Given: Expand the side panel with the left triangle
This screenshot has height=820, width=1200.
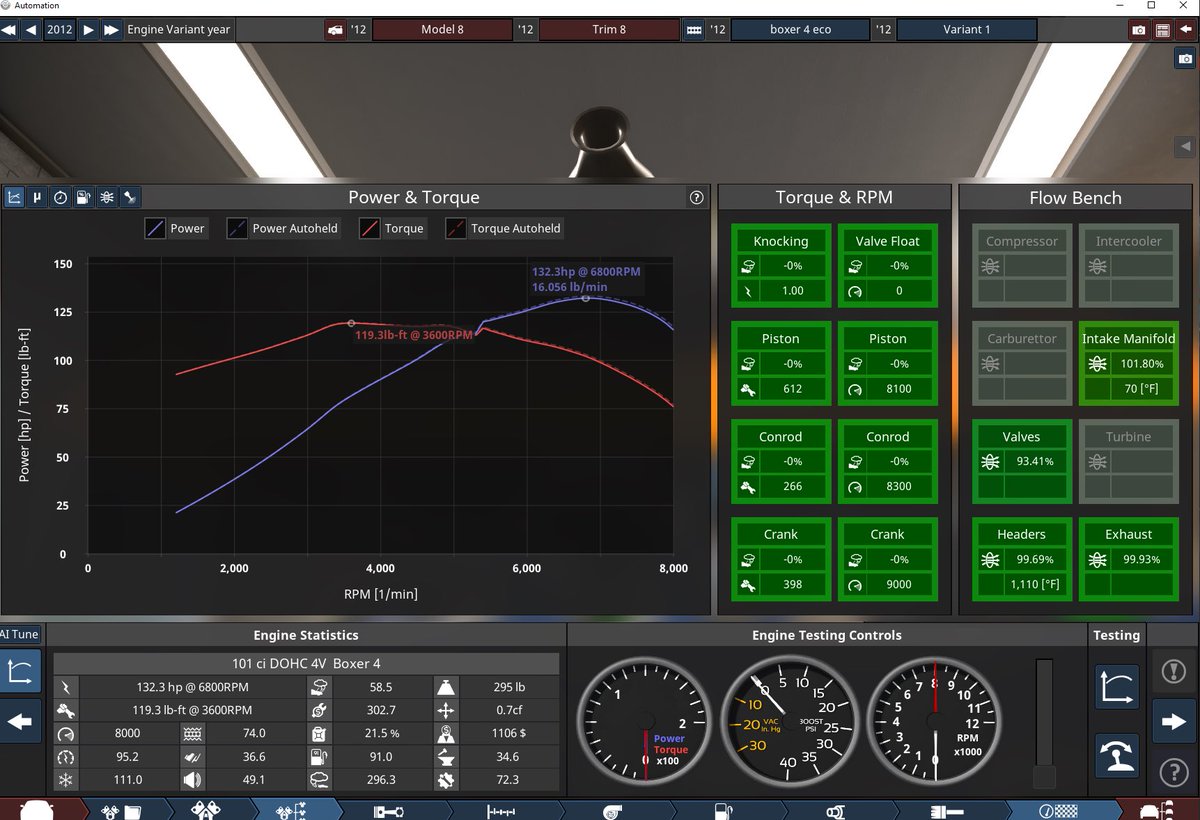Looking at the screenshot, I should point(1186,147).
